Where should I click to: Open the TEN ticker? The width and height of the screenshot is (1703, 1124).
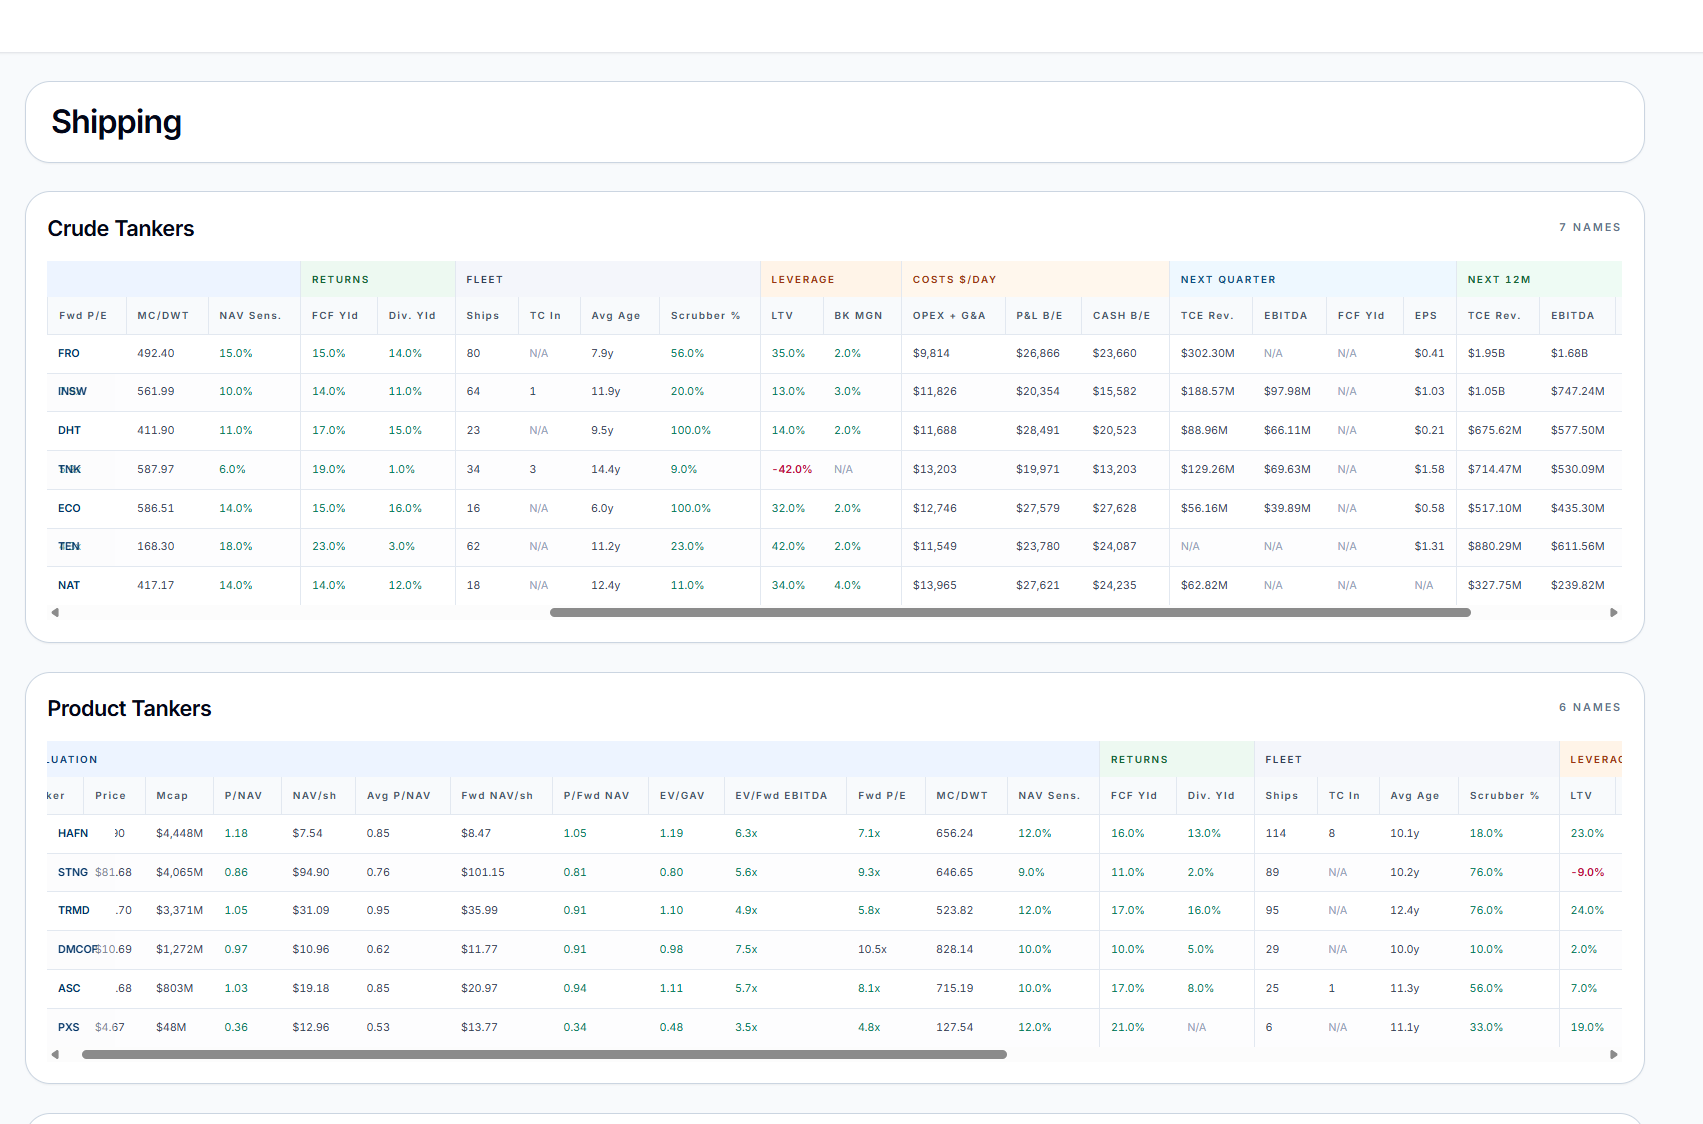click(x=69, y=546)
